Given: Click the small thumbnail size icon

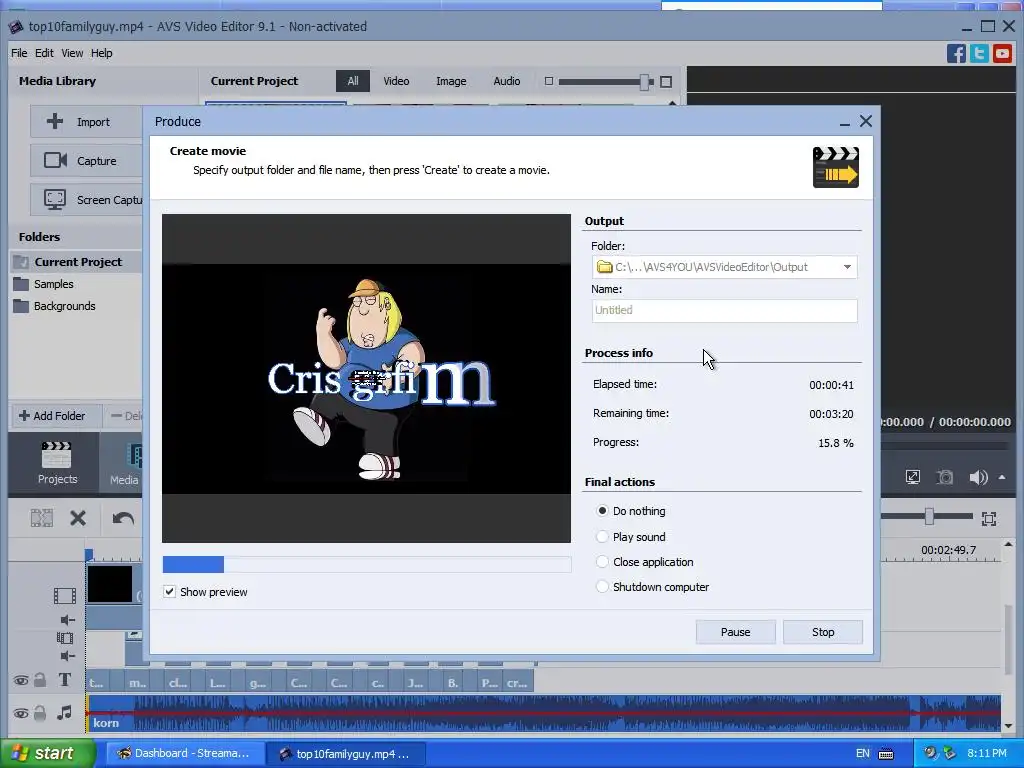Looking at the screenshot, I should click(x=549, y=81).
